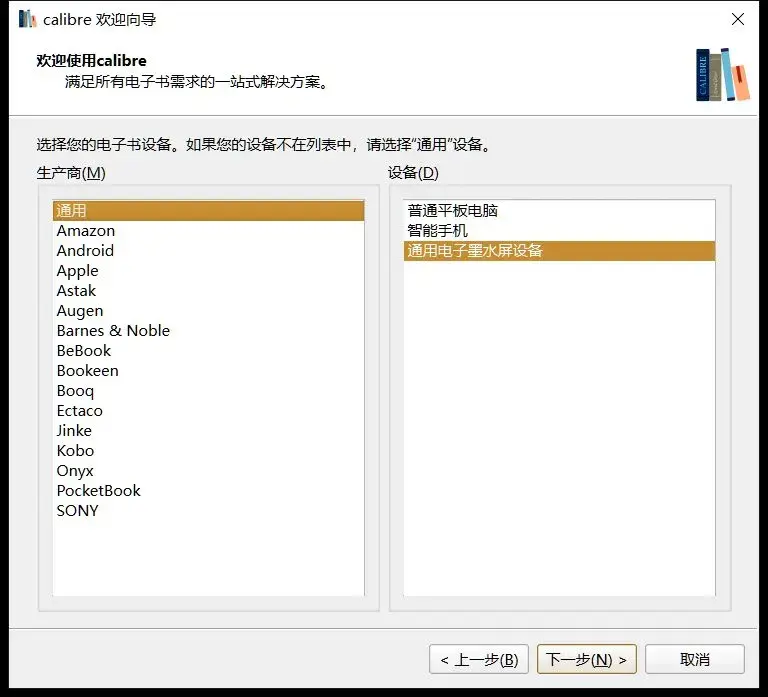
Task: Select Astak manufacturer
Action: pos(209,290)
